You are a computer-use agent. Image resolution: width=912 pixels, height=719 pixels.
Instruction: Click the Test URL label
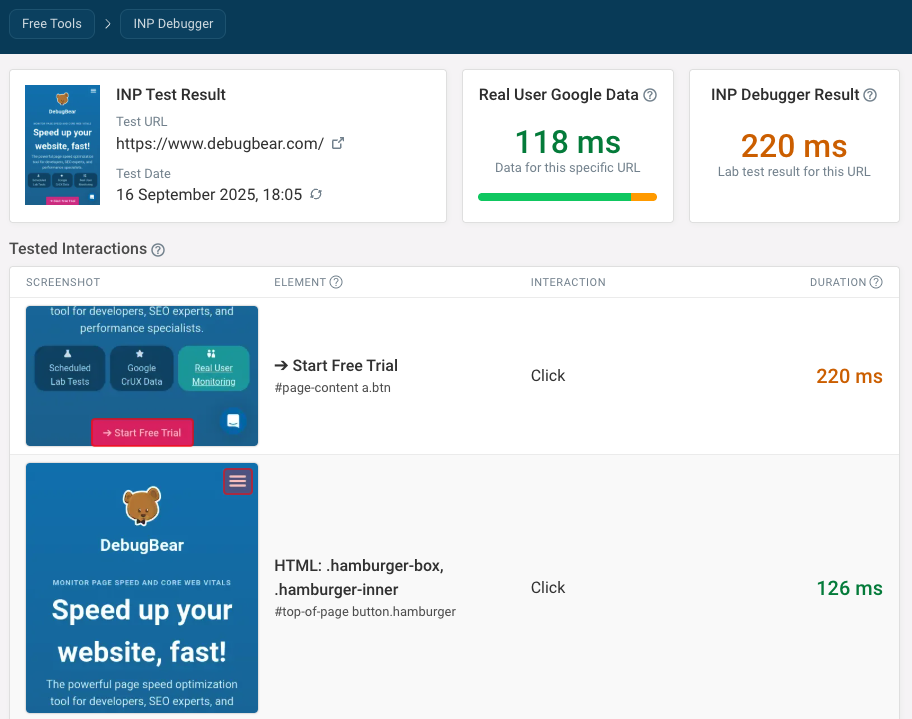point(141,122)
